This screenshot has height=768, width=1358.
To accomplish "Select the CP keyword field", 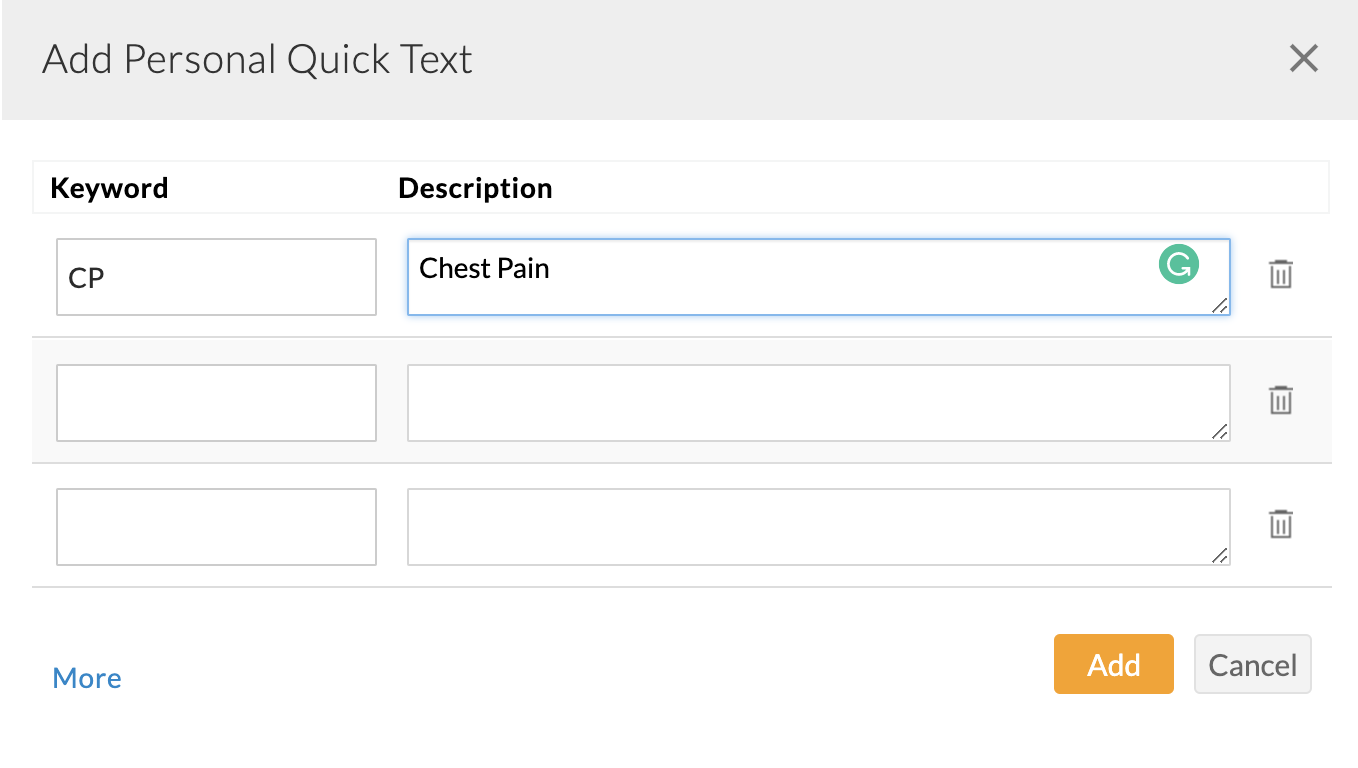I will click(216, 277).
